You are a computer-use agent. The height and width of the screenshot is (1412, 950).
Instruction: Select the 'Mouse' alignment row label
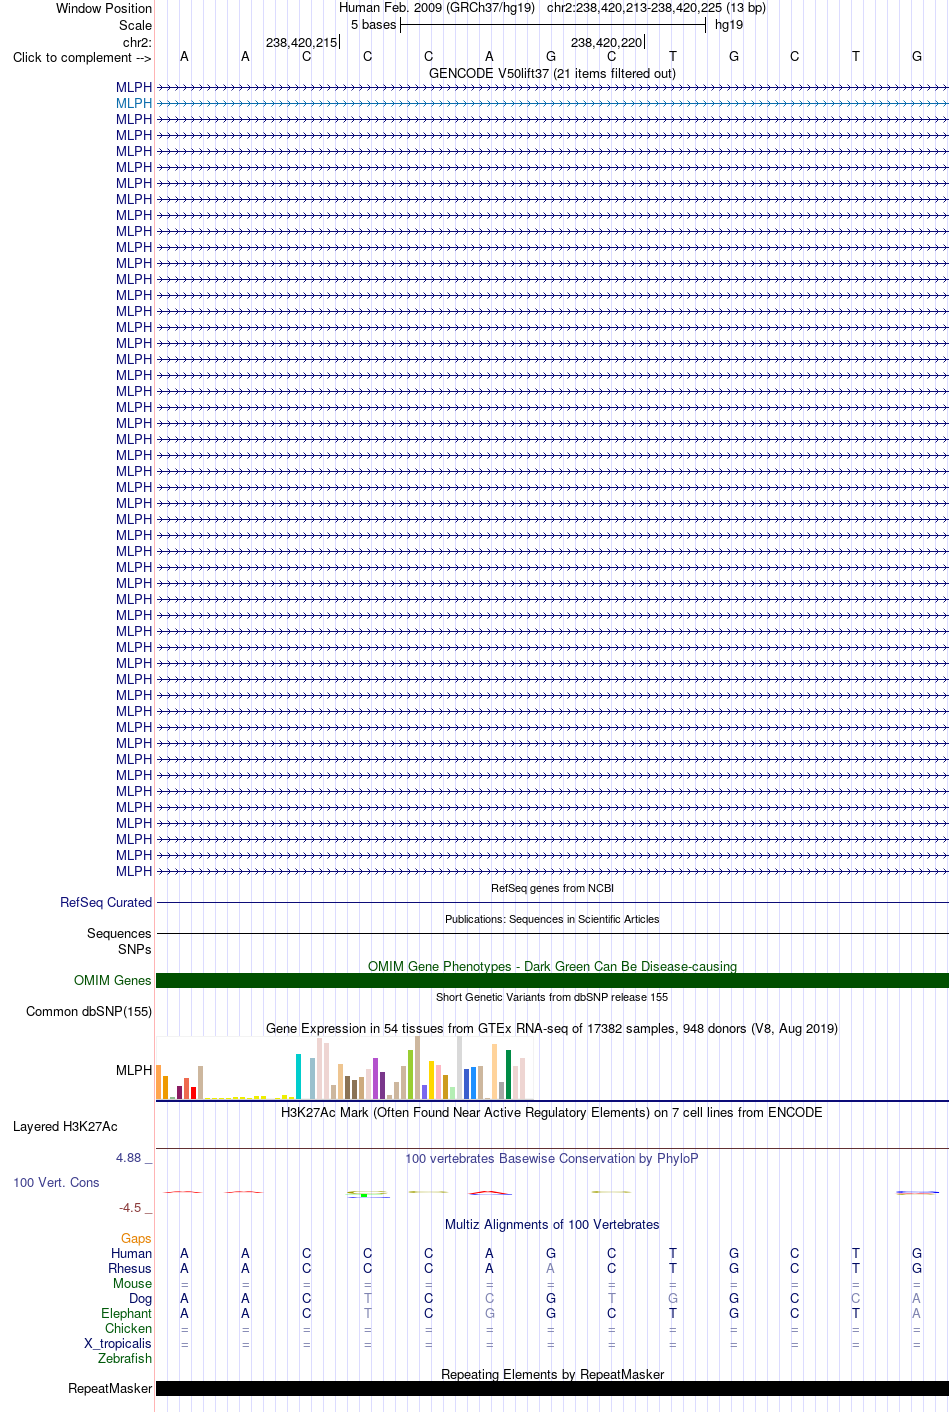tap(132, 1283)
